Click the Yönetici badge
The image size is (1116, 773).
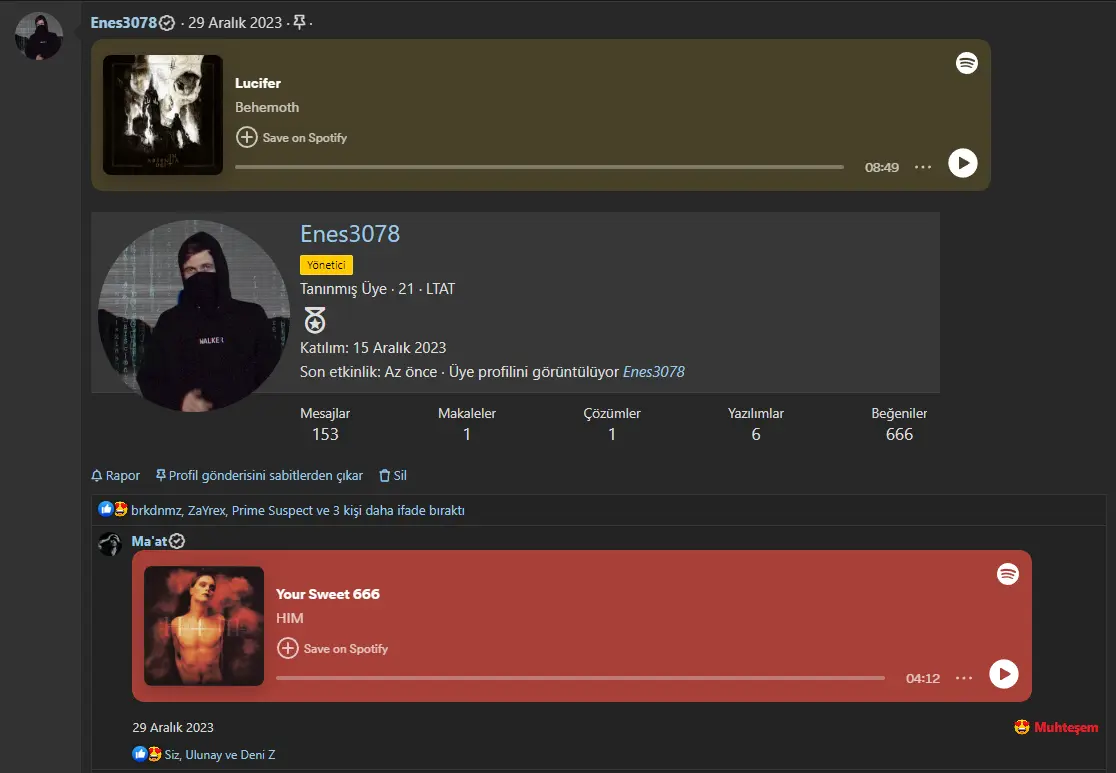pyautogui.click(x=326, y=265)
